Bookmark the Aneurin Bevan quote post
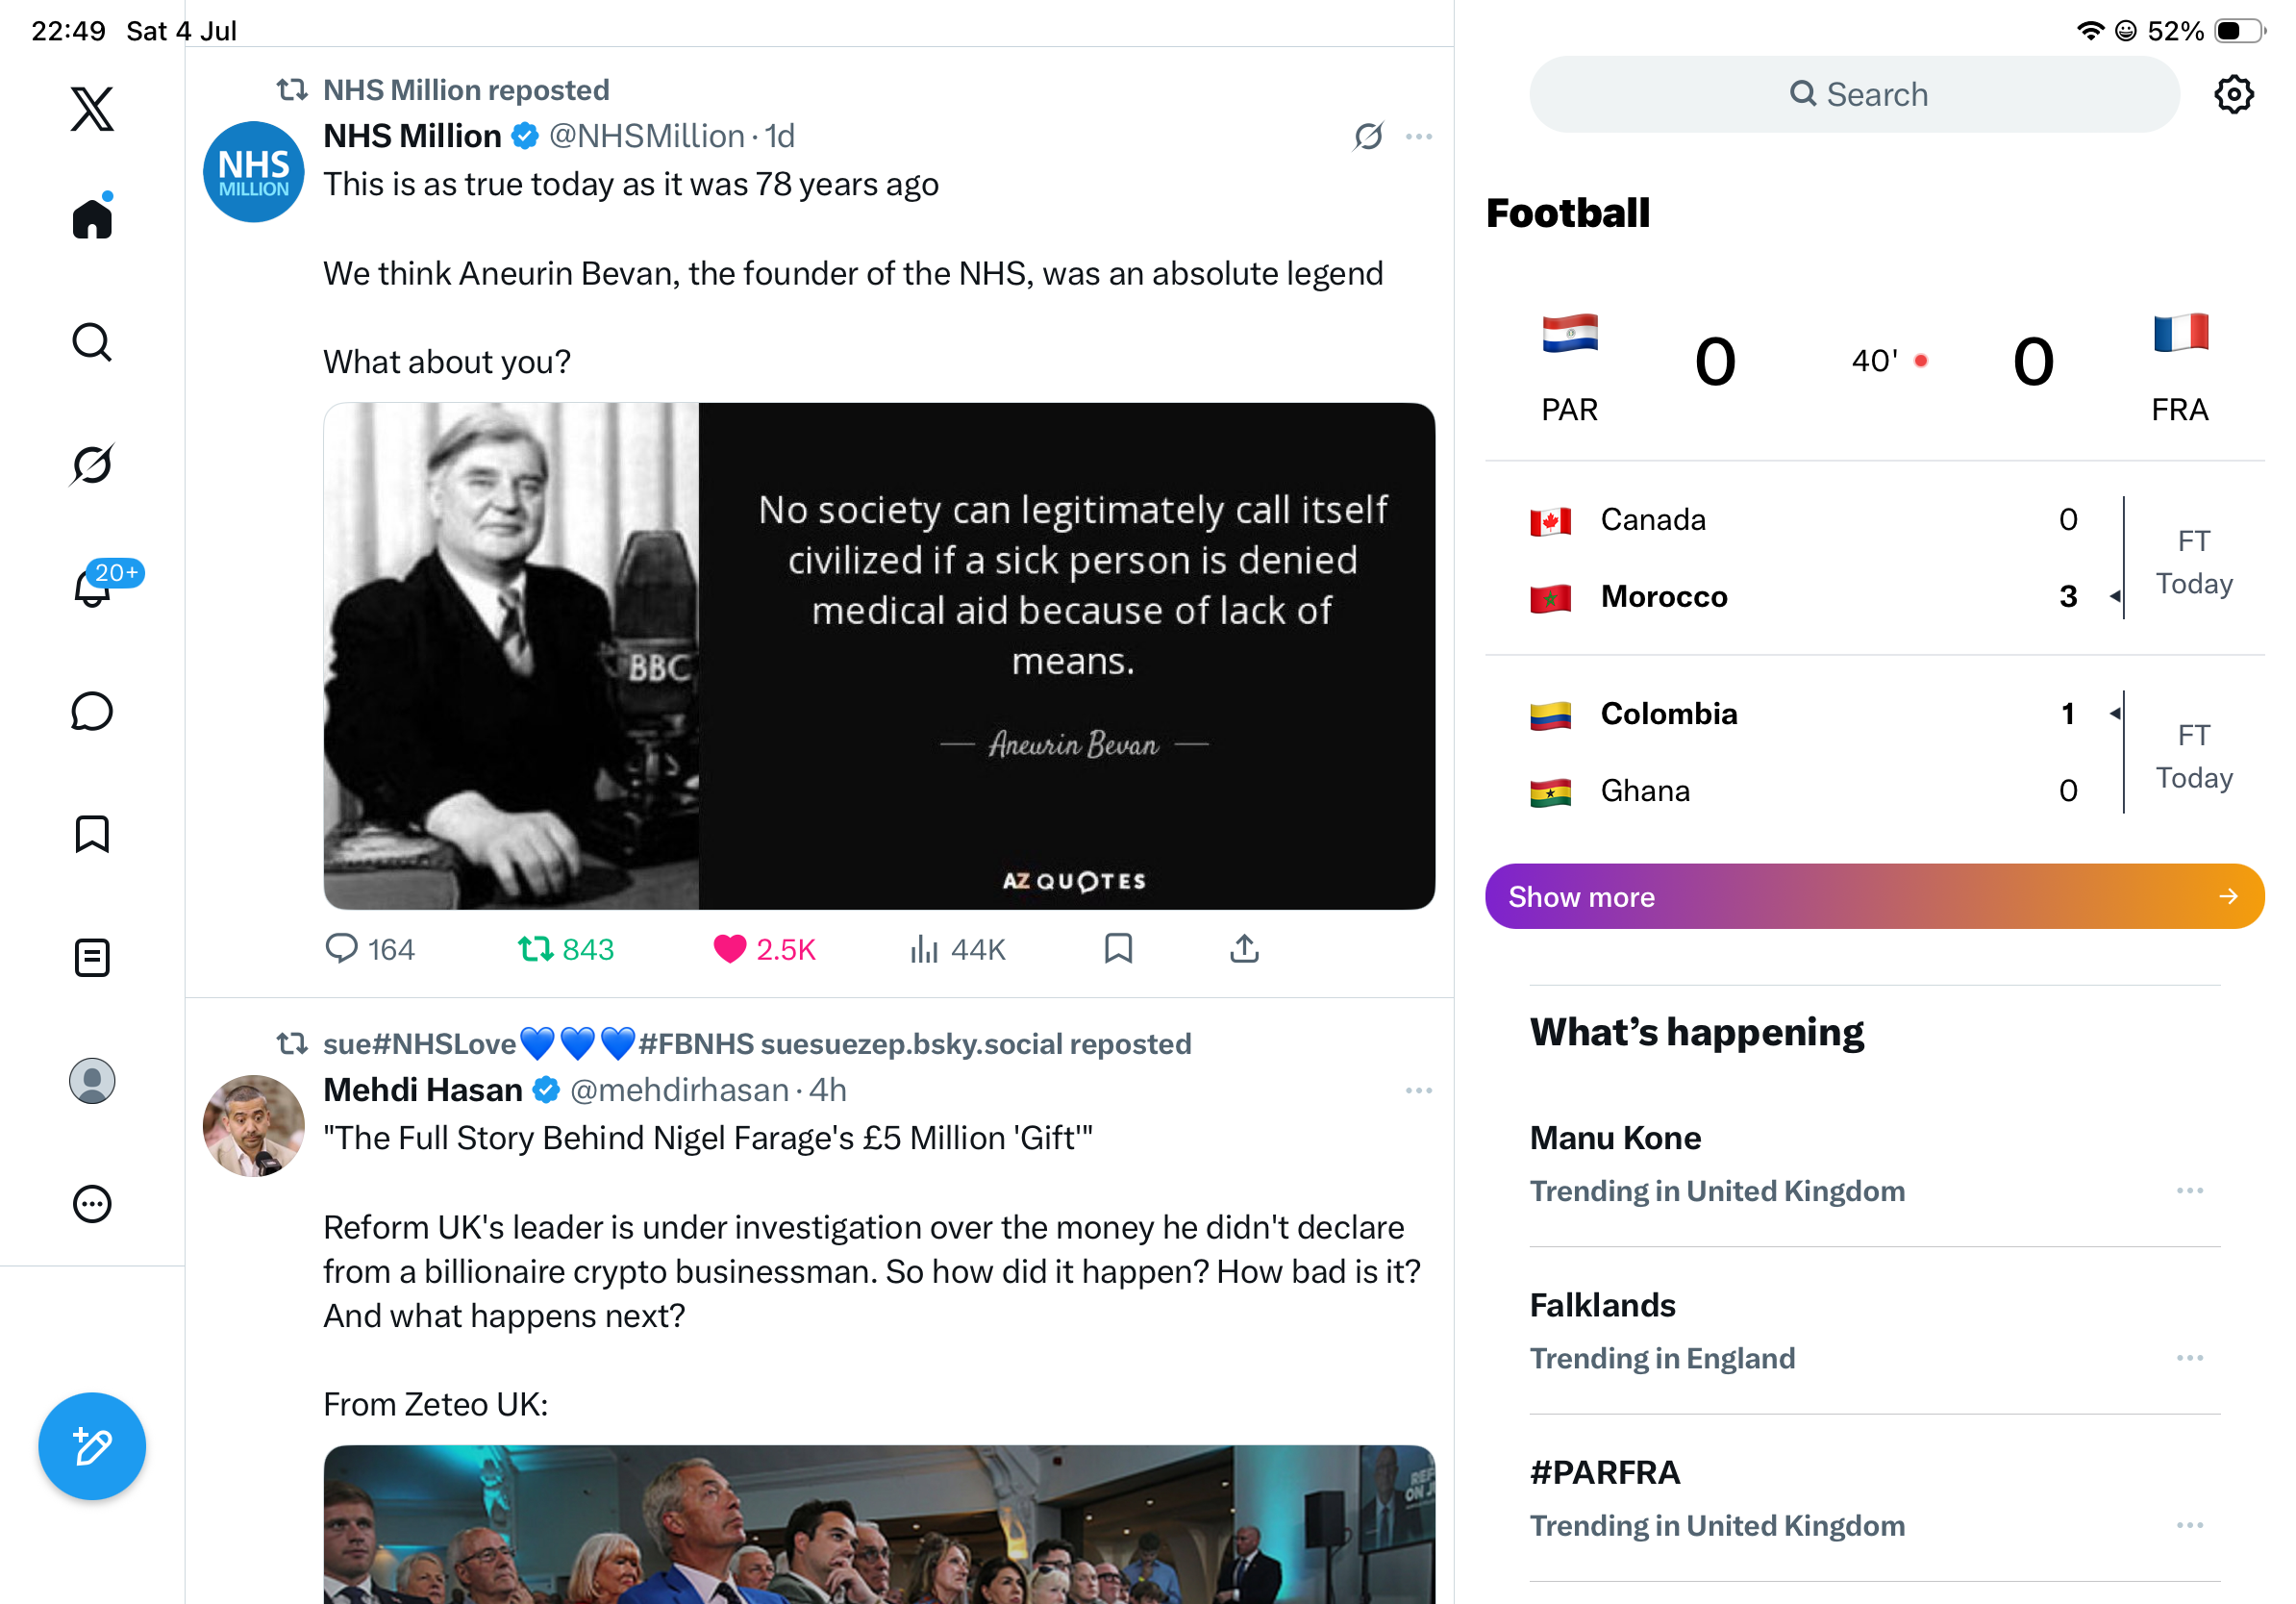Screen dimensions: 2296x1604 pyautogui.click(x=1118, y=949)
